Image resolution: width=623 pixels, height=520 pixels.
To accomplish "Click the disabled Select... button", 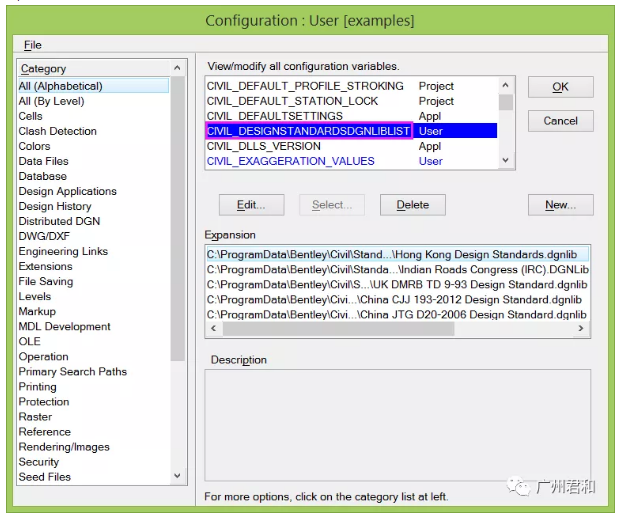I will pos(332,205).
